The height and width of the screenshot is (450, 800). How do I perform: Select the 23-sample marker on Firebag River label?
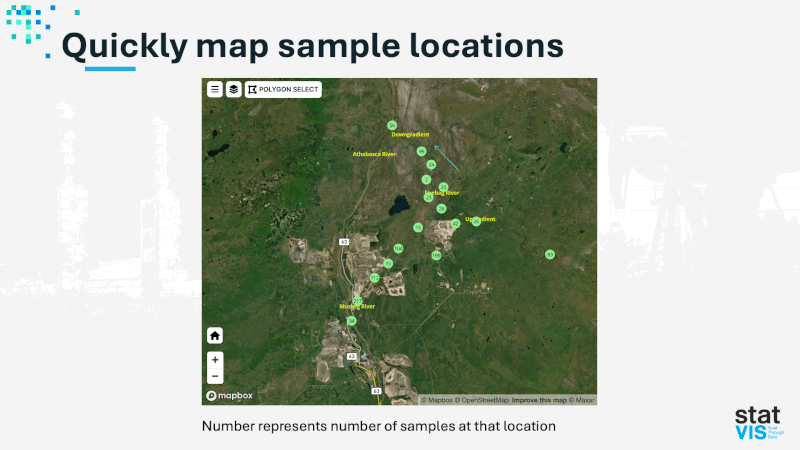(x=429, y=197)
